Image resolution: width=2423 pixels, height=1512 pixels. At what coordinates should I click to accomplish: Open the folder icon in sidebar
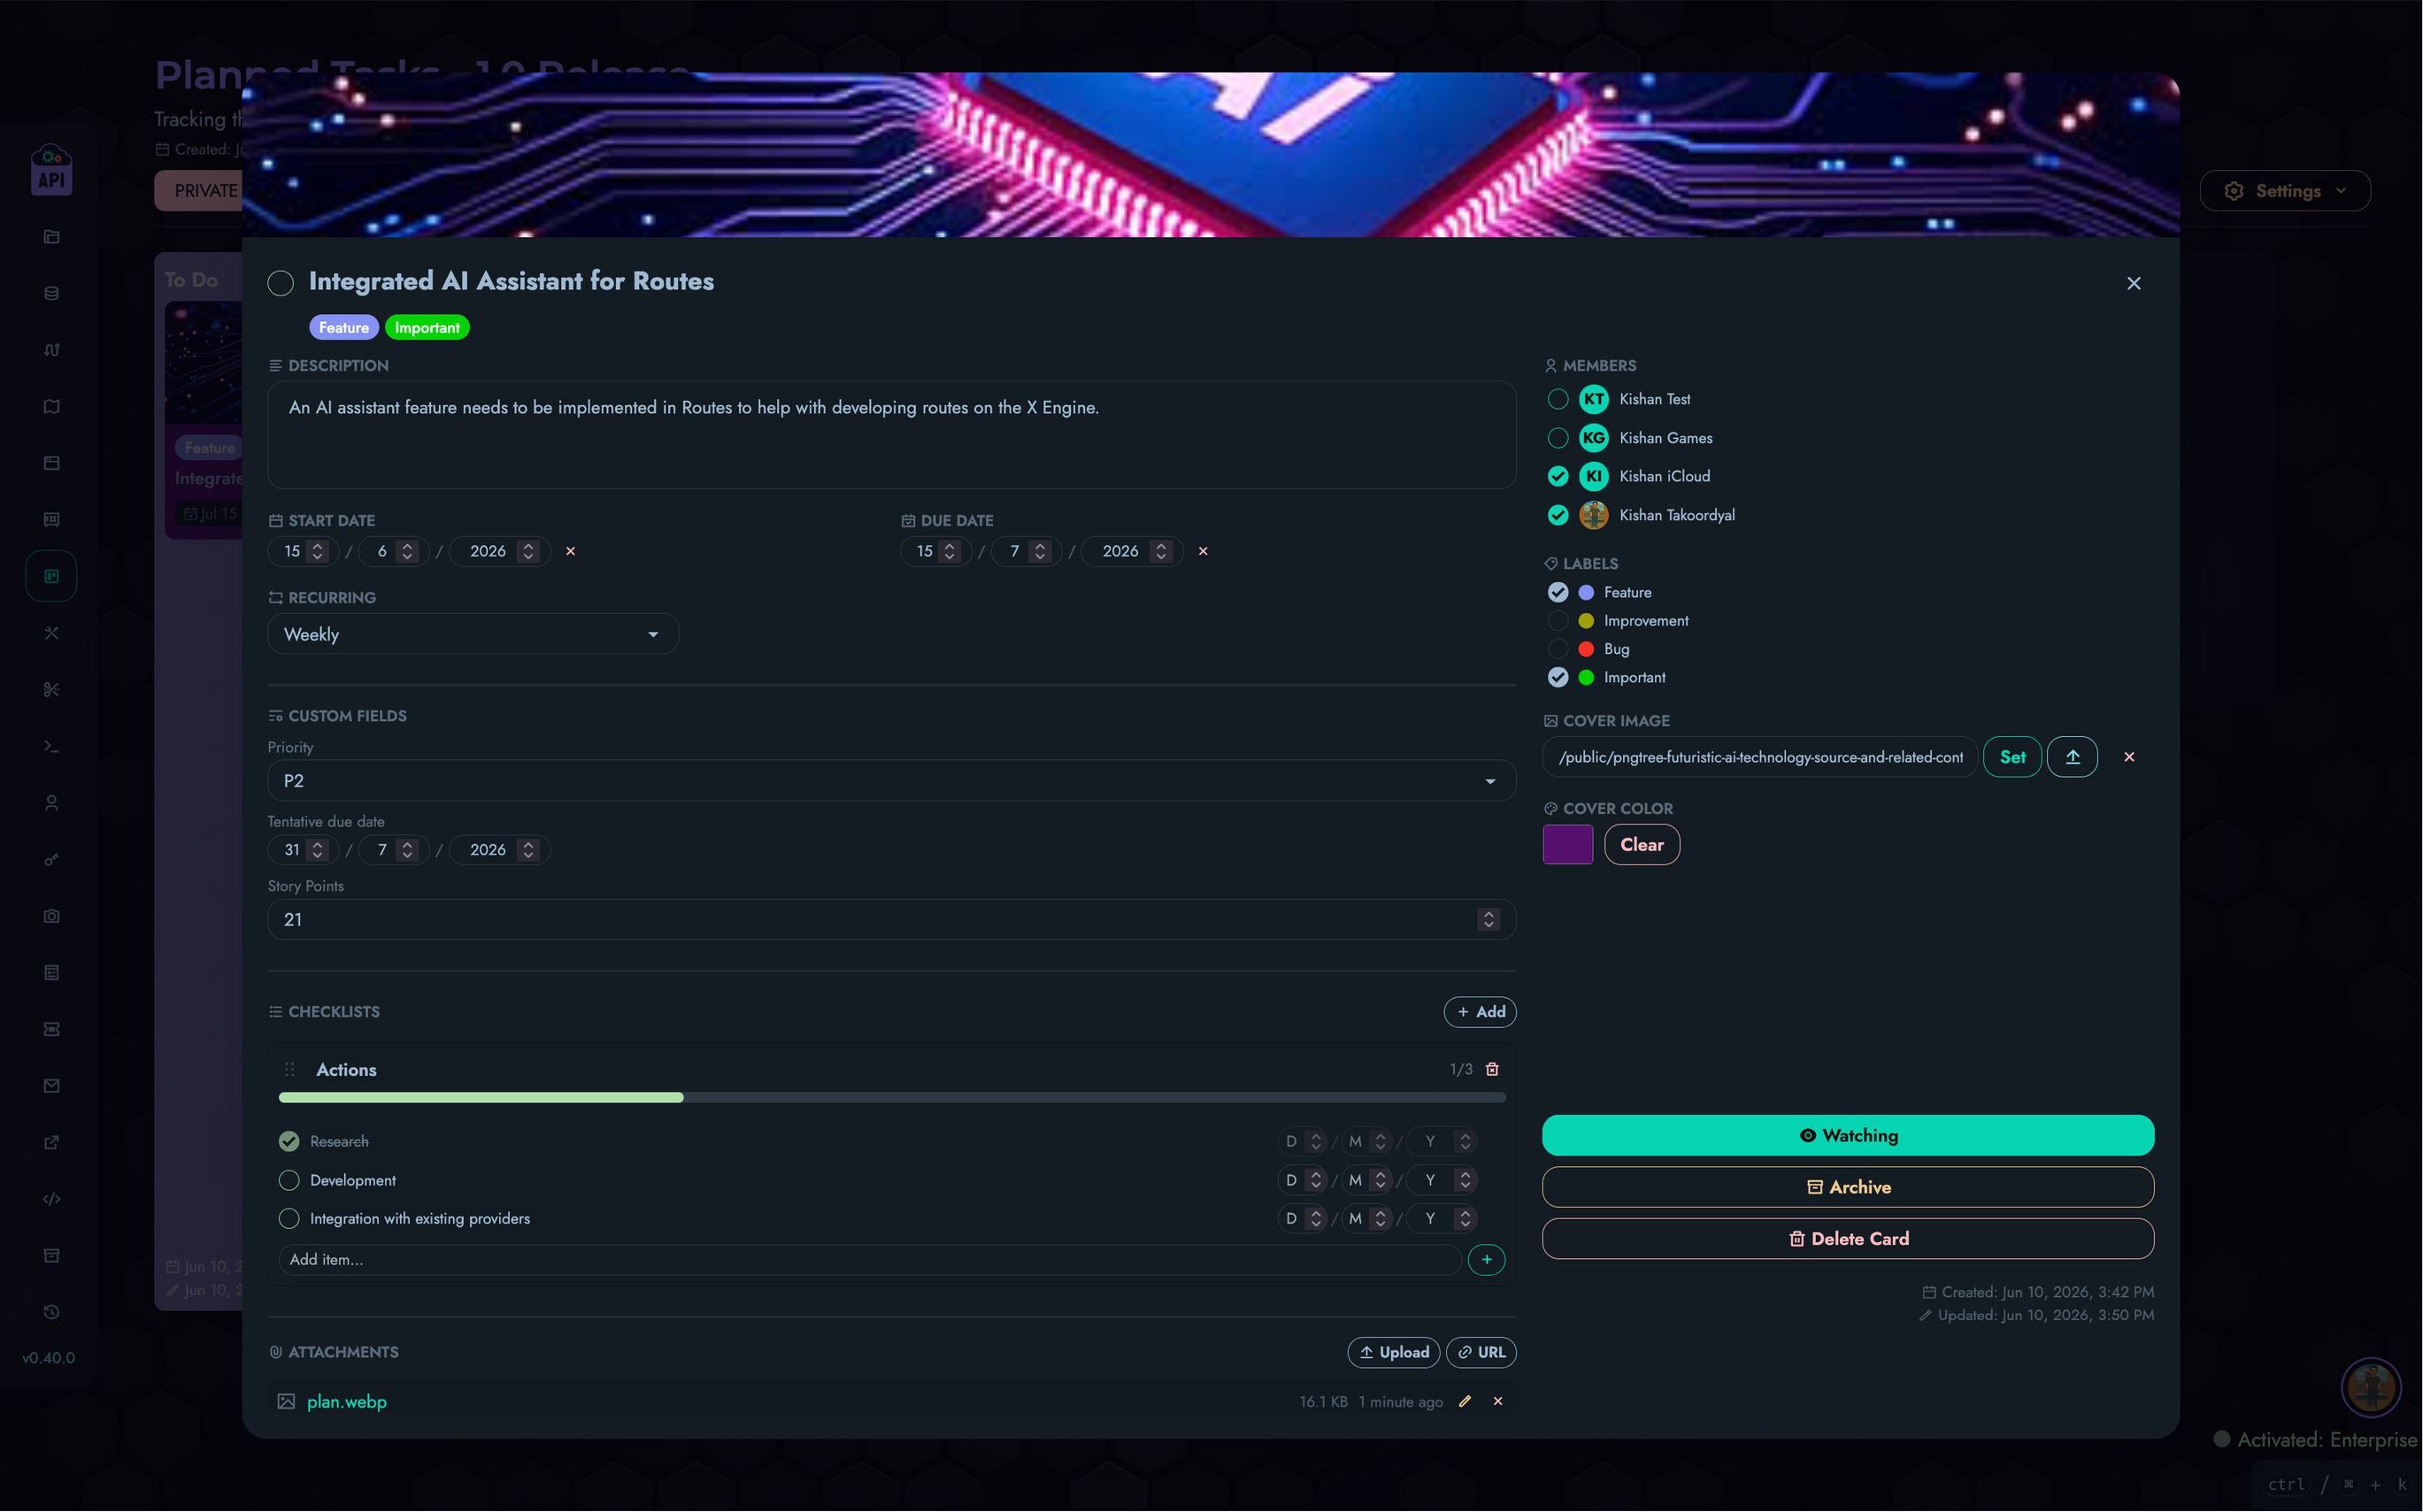(x=51, y=237)
